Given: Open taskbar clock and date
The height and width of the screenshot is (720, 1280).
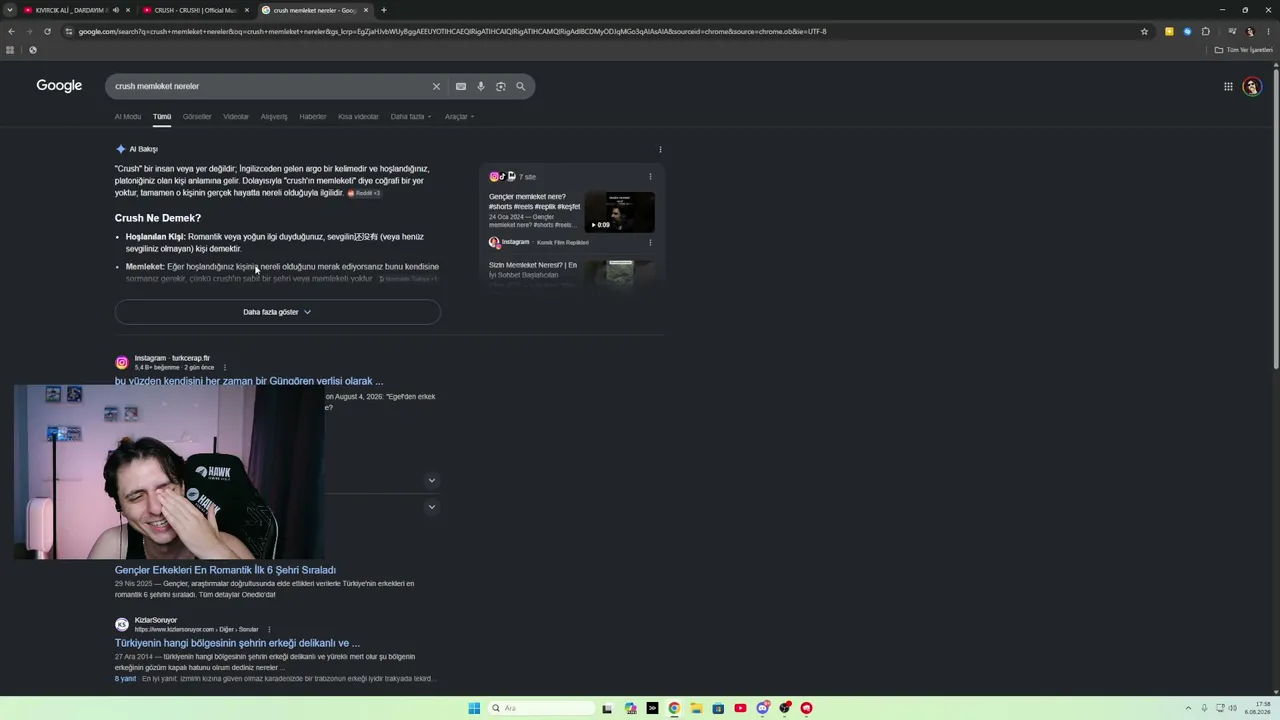Looking at the screenshot, I should pyautogui.click(x=1257, y=708).
